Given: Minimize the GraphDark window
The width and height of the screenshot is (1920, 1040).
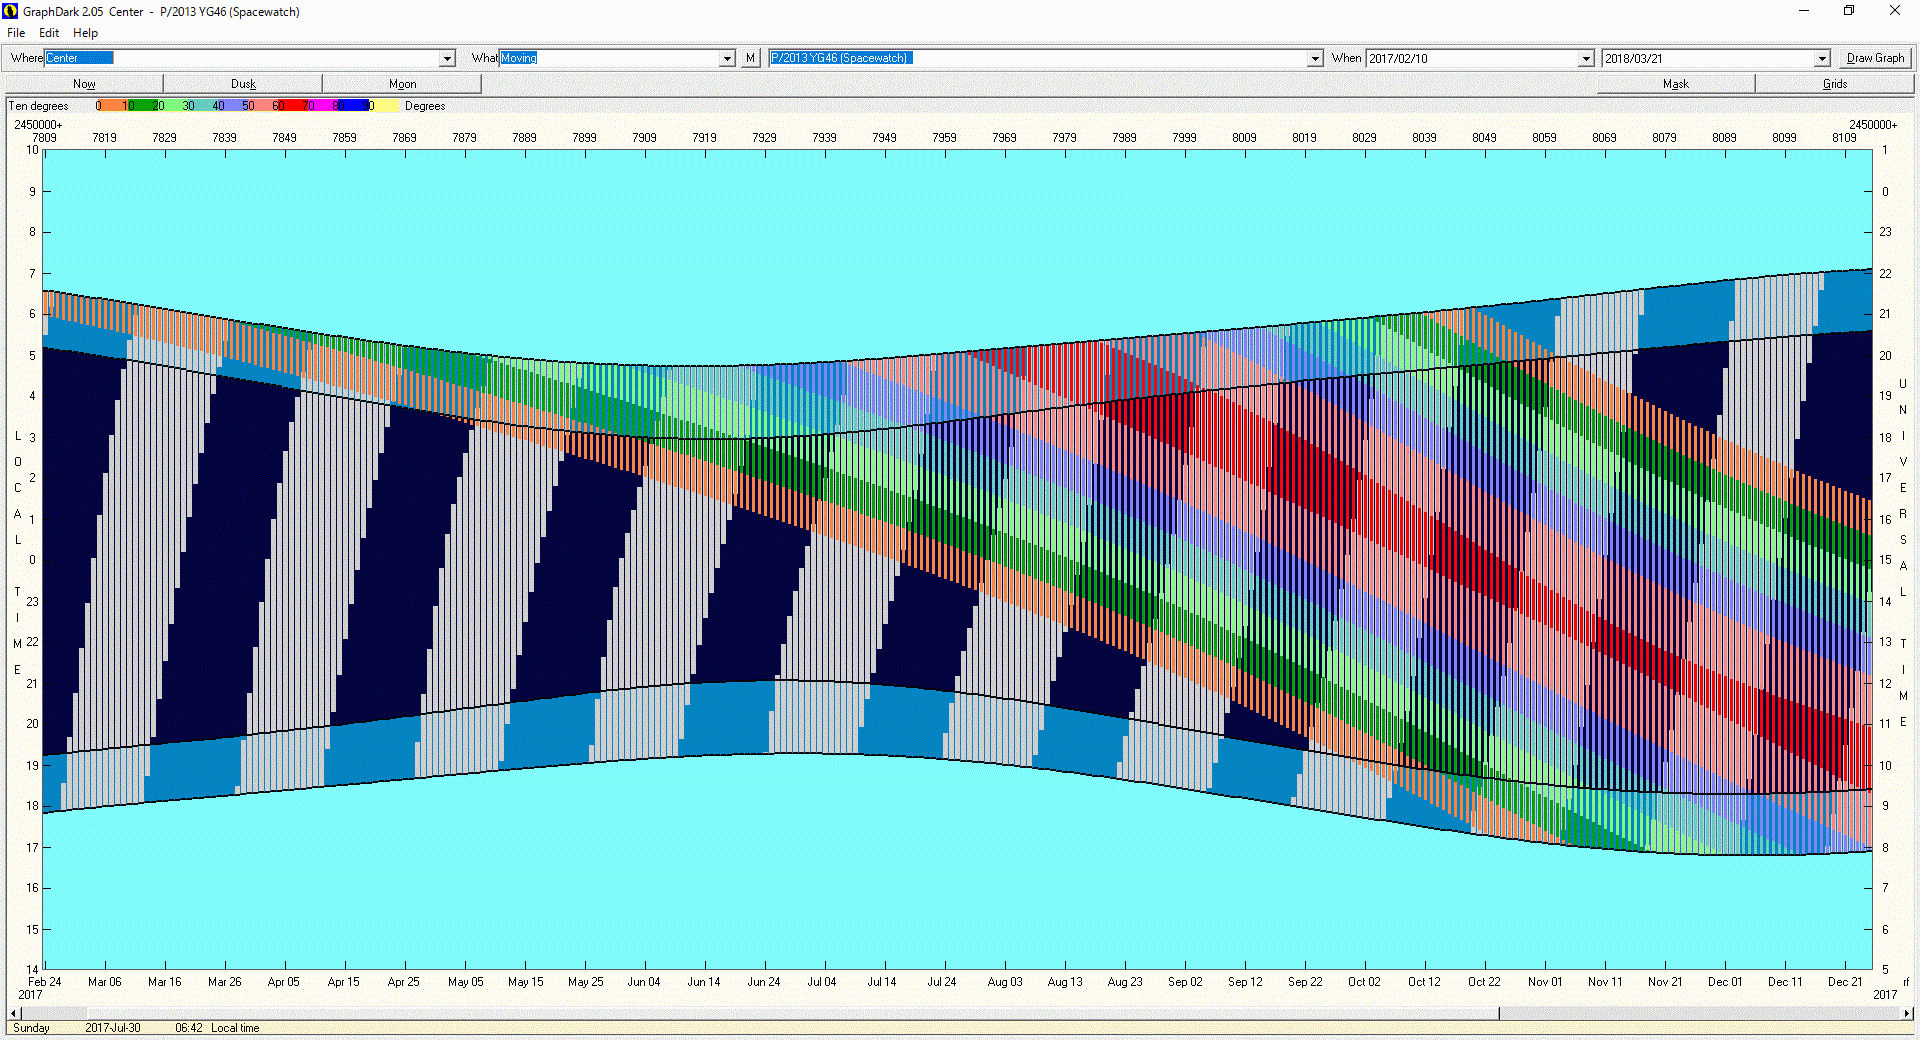Looking at the screenshot, I should point(1804,11).
